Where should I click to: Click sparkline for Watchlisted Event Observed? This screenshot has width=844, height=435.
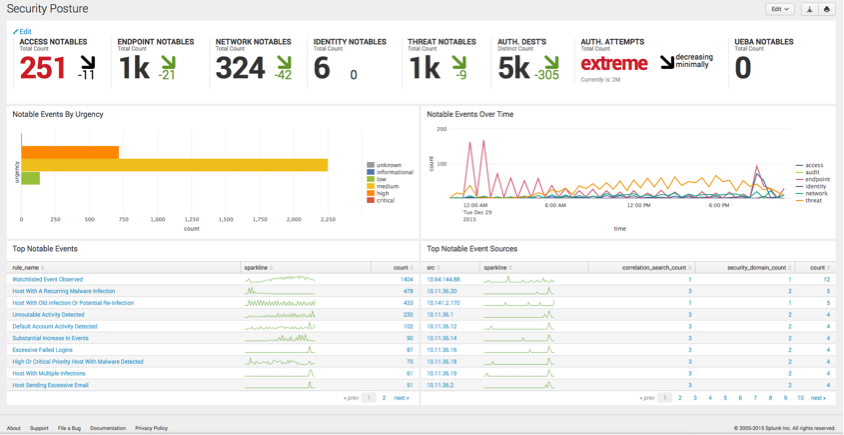(x=280, y=279)
